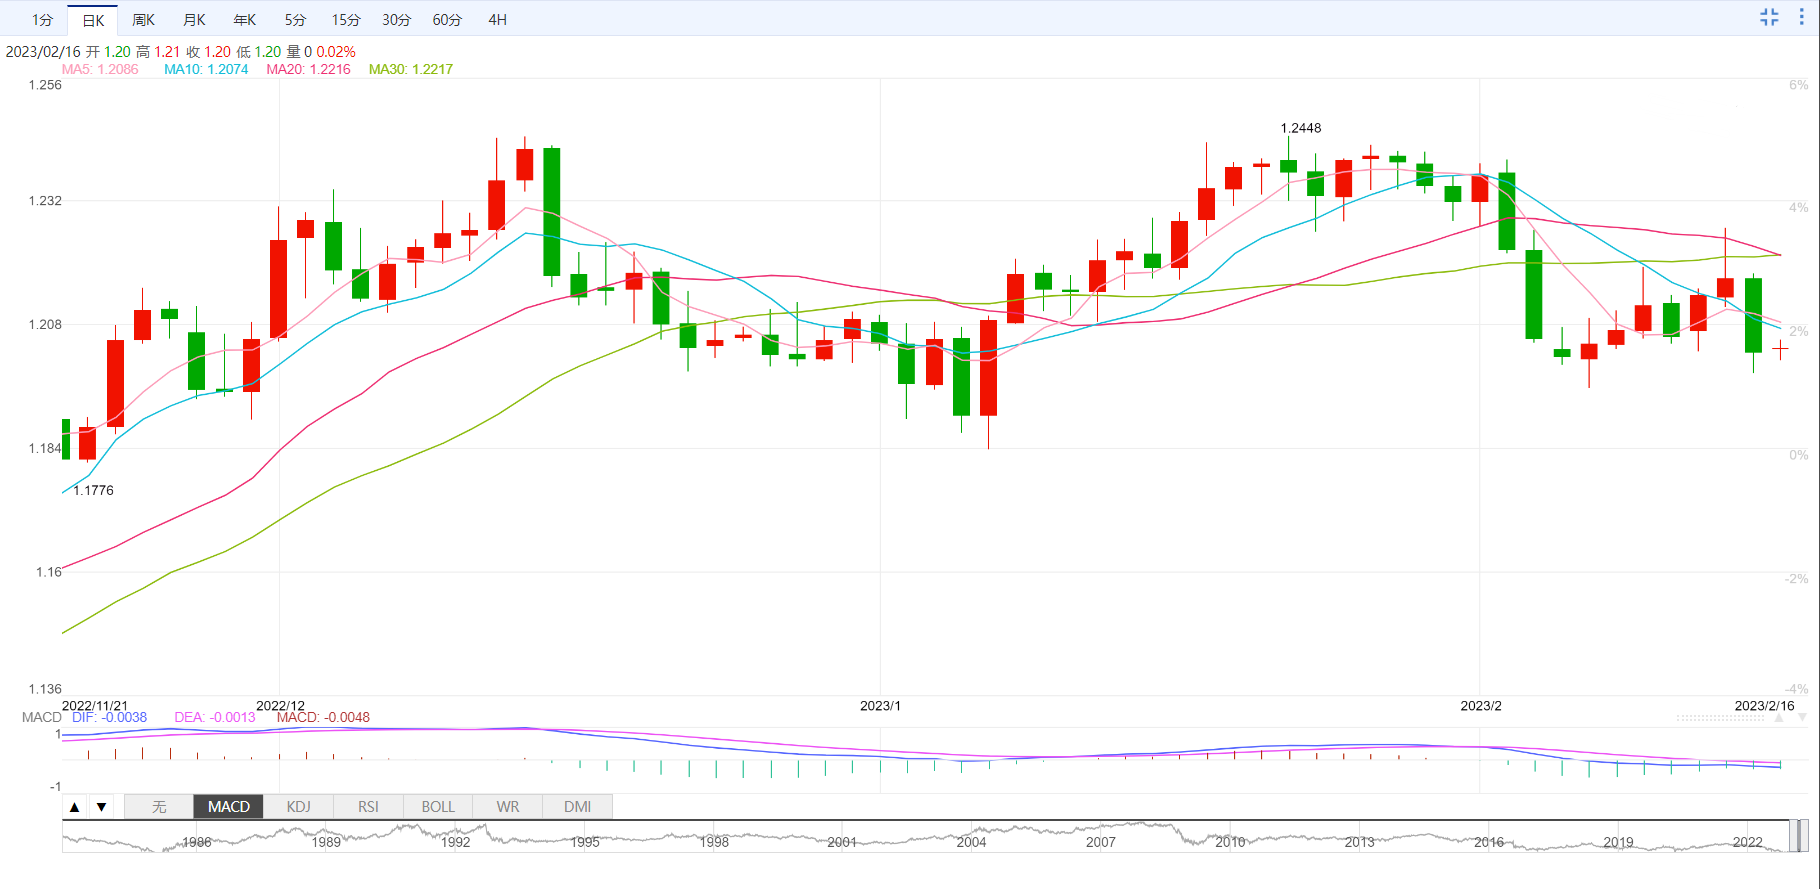Click 2019 on the overview timeline
The image size is (1820, 889).
1618,842
